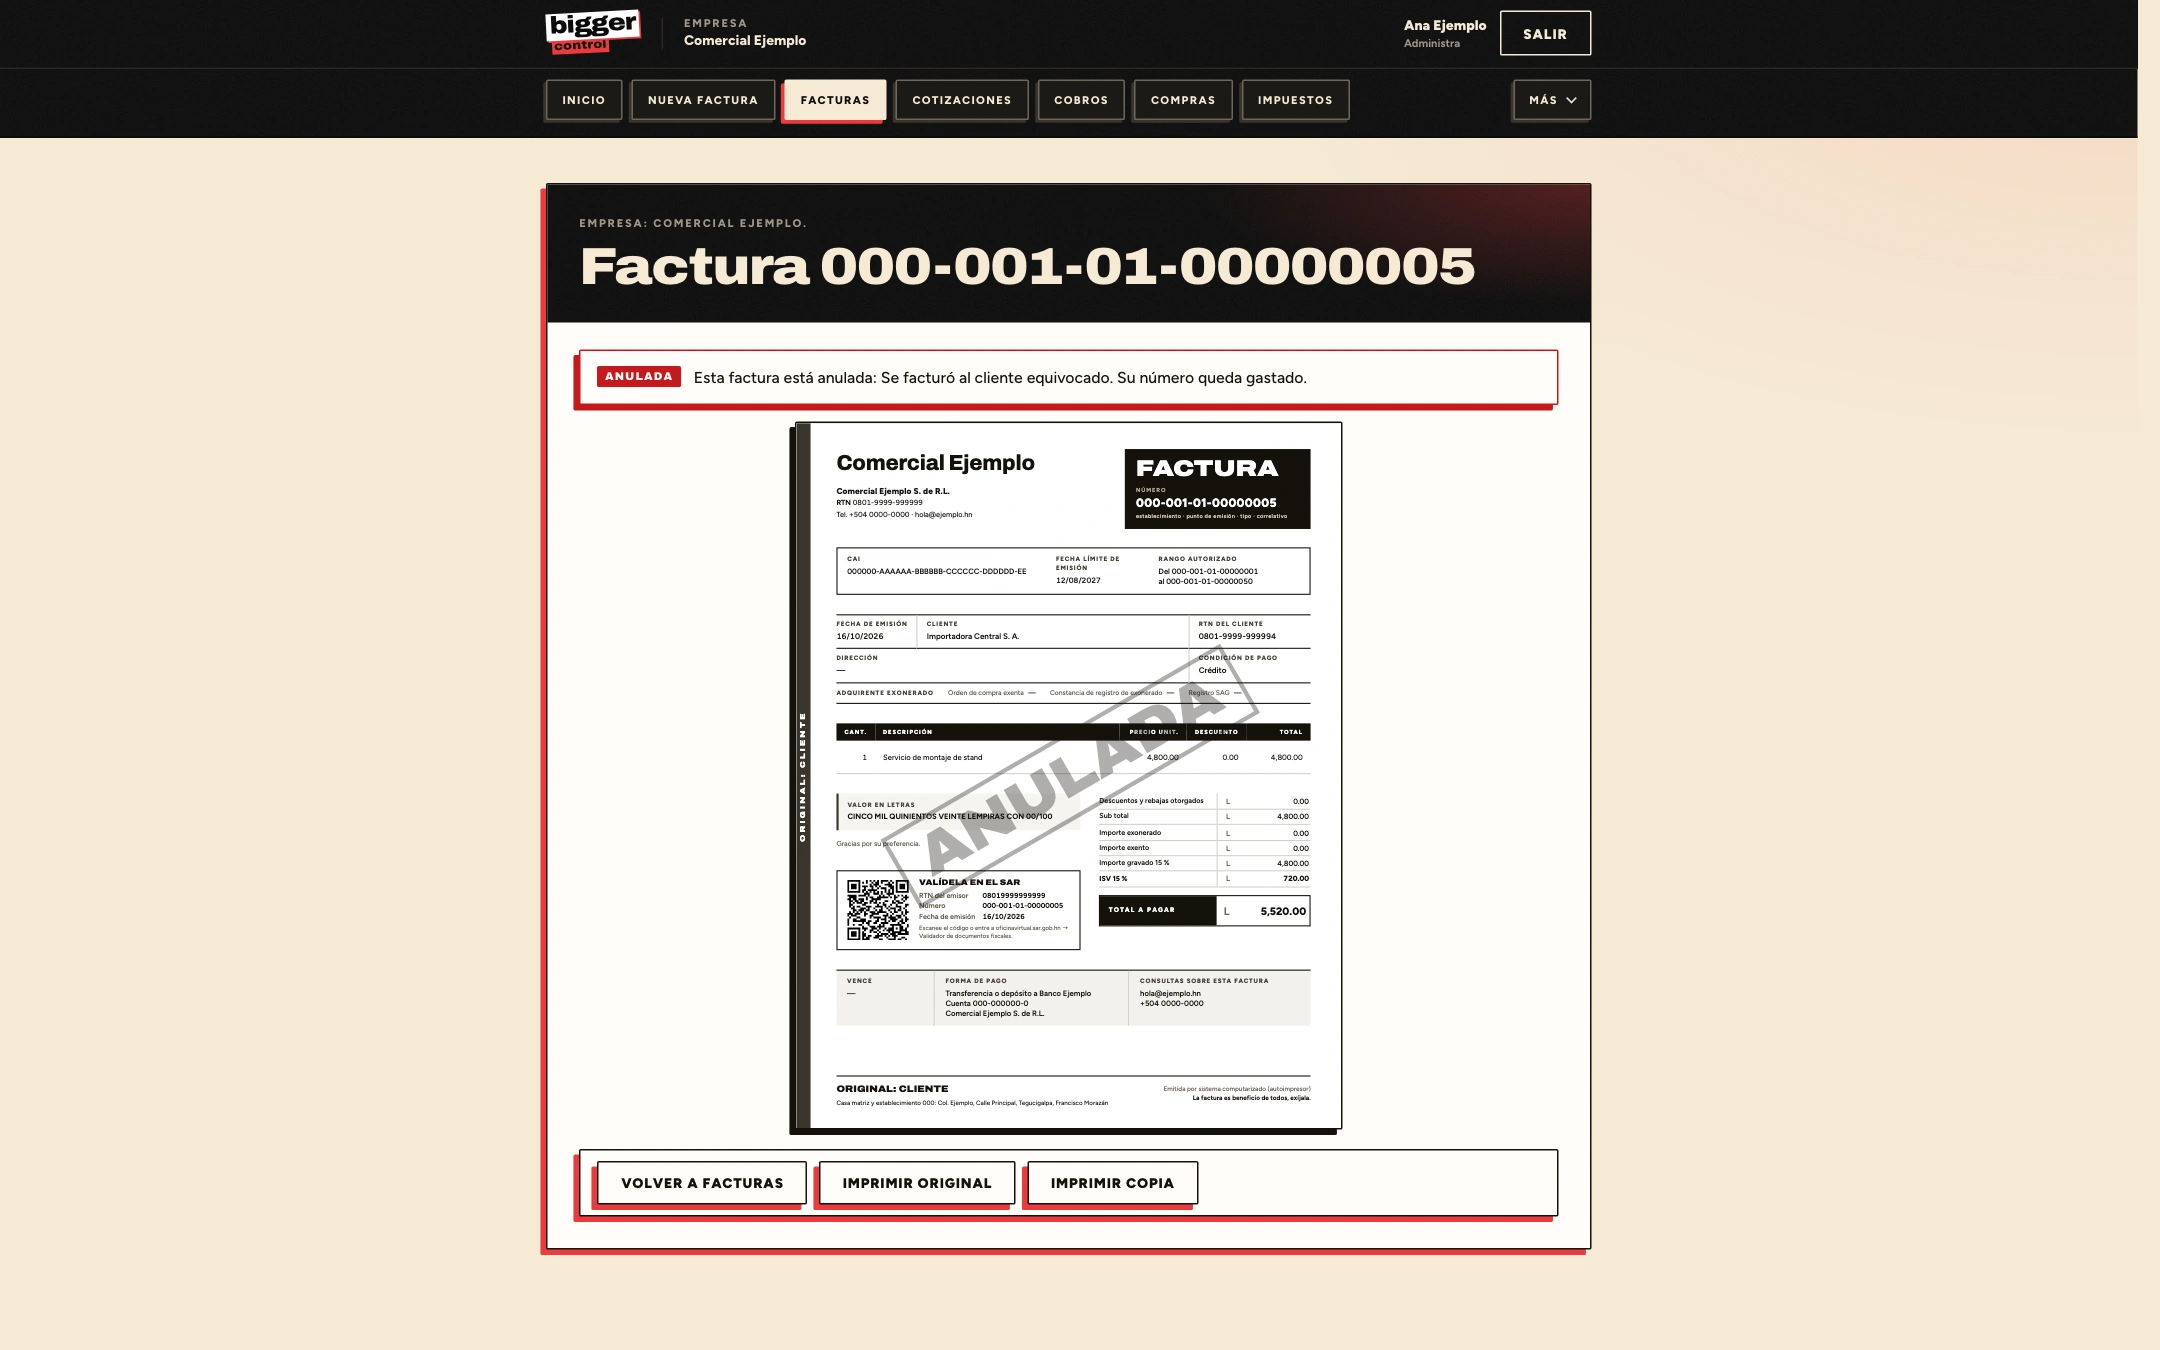Click the Factura 000-001-01-00000005 heading
Screen dimensions: 2160x1350
[1027, 266]
